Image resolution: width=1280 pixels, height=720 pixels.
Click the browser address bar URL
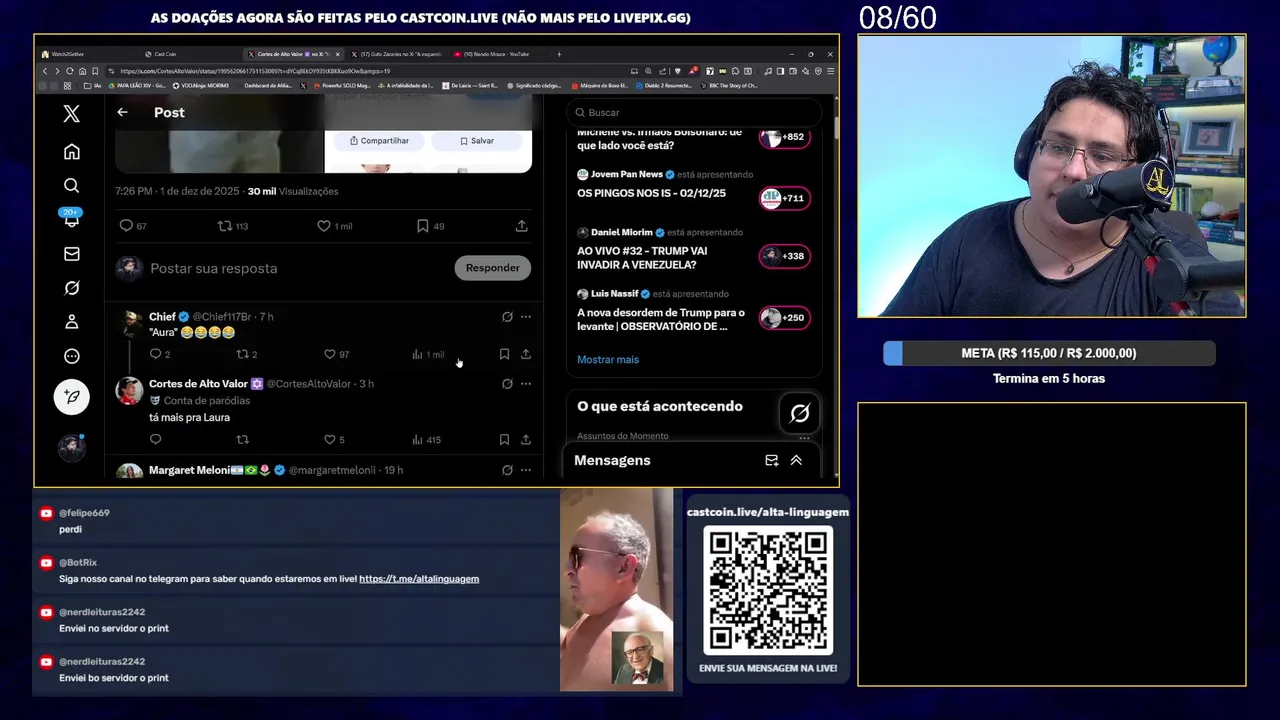255,71
